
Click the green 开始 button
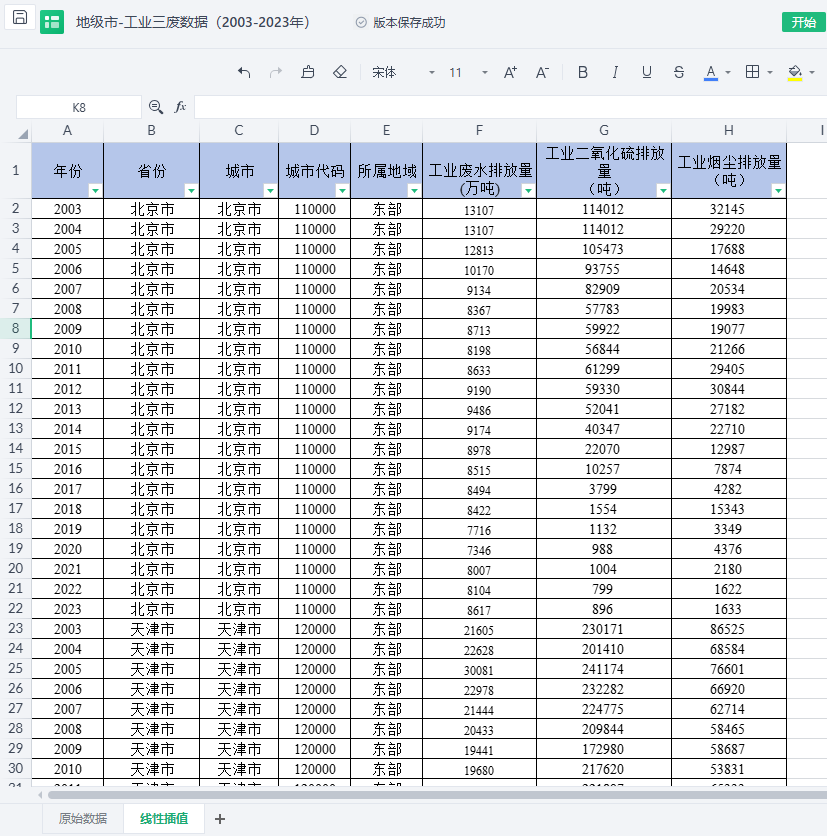click(804, 22)
